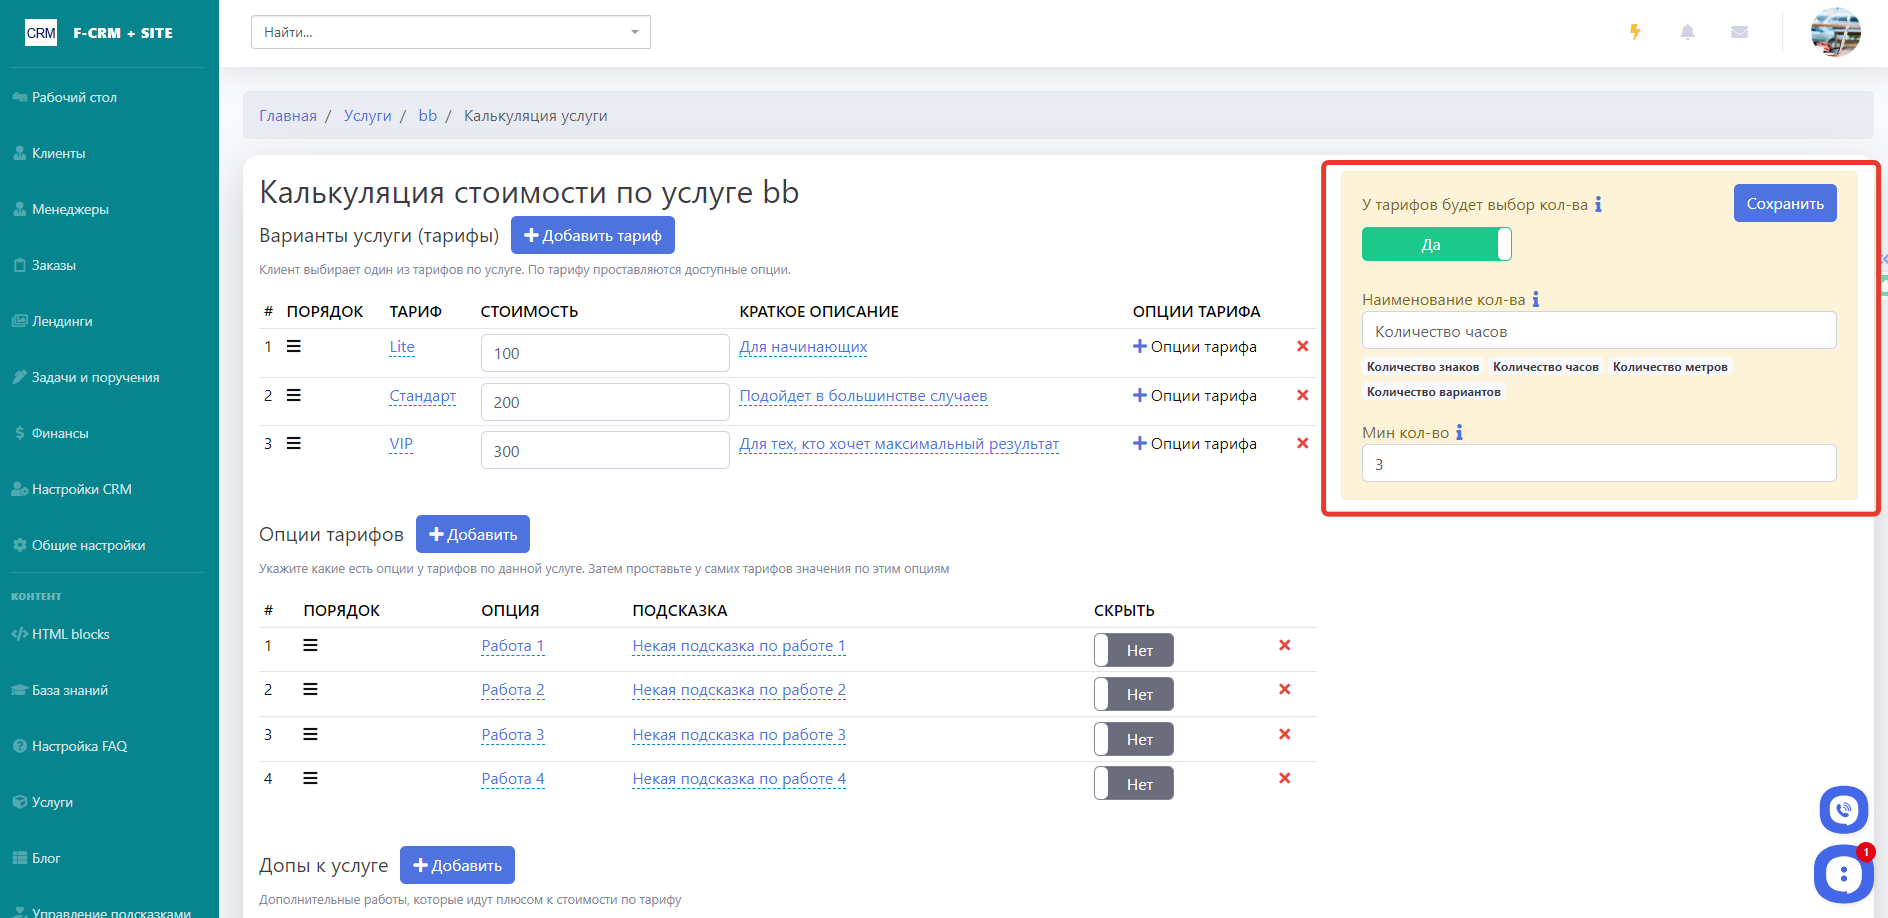
Task: Click the Добавить тариф button
Action: pos(592,236)
